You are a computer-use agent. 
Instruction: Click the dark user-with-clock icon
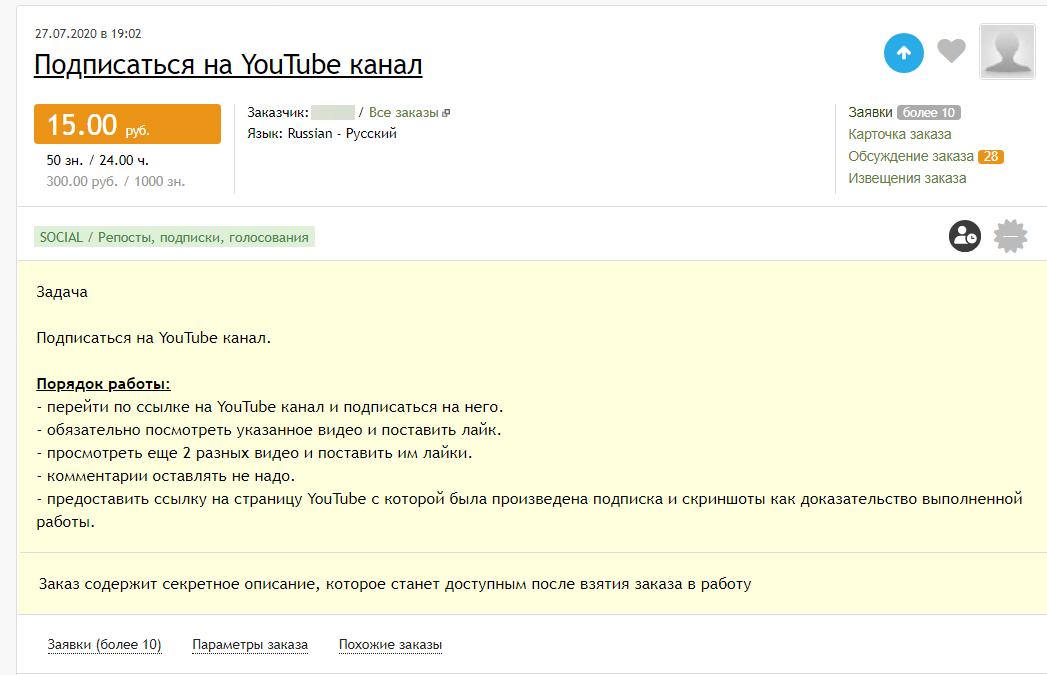coord(965,236)
